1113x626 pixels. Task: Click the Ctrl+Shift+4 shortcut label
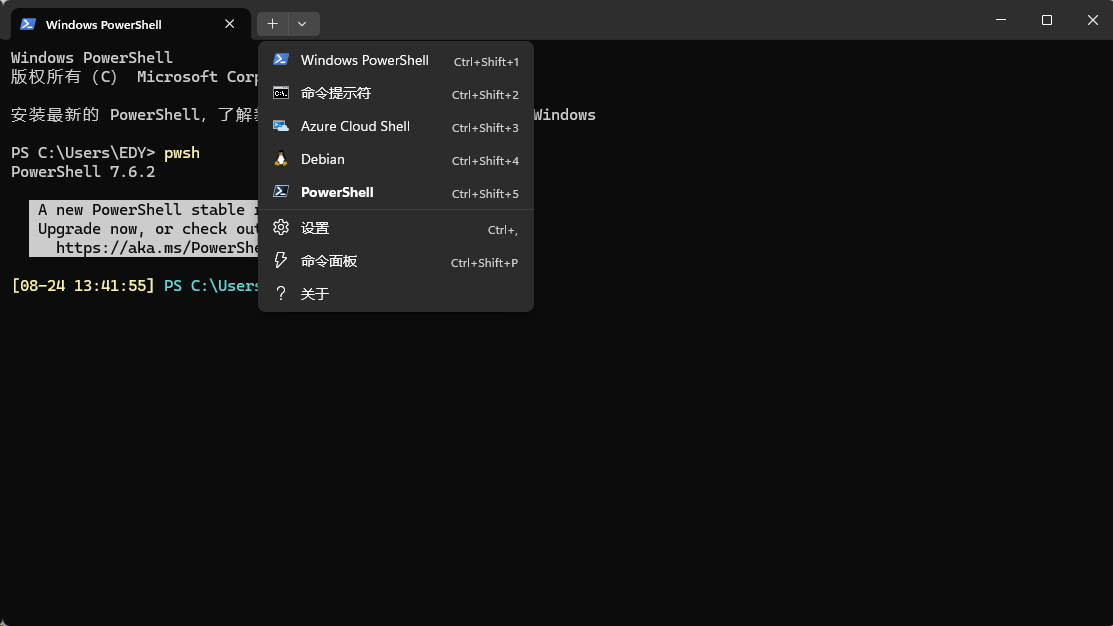(486, 160)
